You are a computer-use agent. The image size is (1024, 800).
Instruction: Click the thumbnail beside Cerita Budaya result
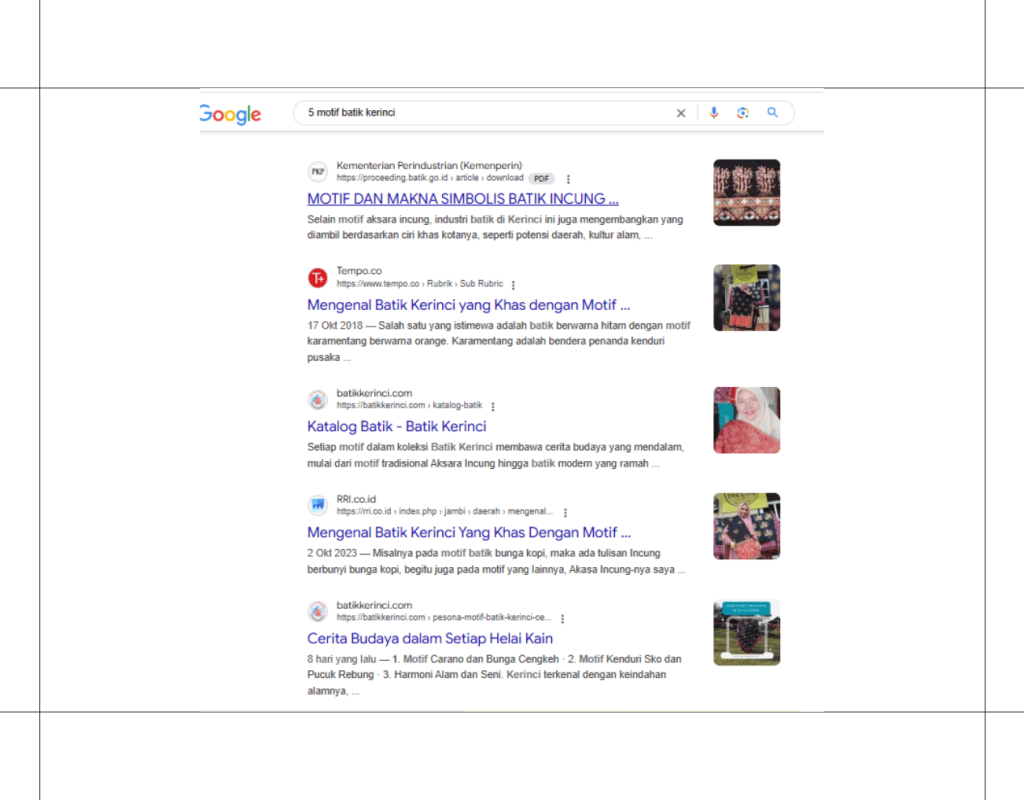746,632
